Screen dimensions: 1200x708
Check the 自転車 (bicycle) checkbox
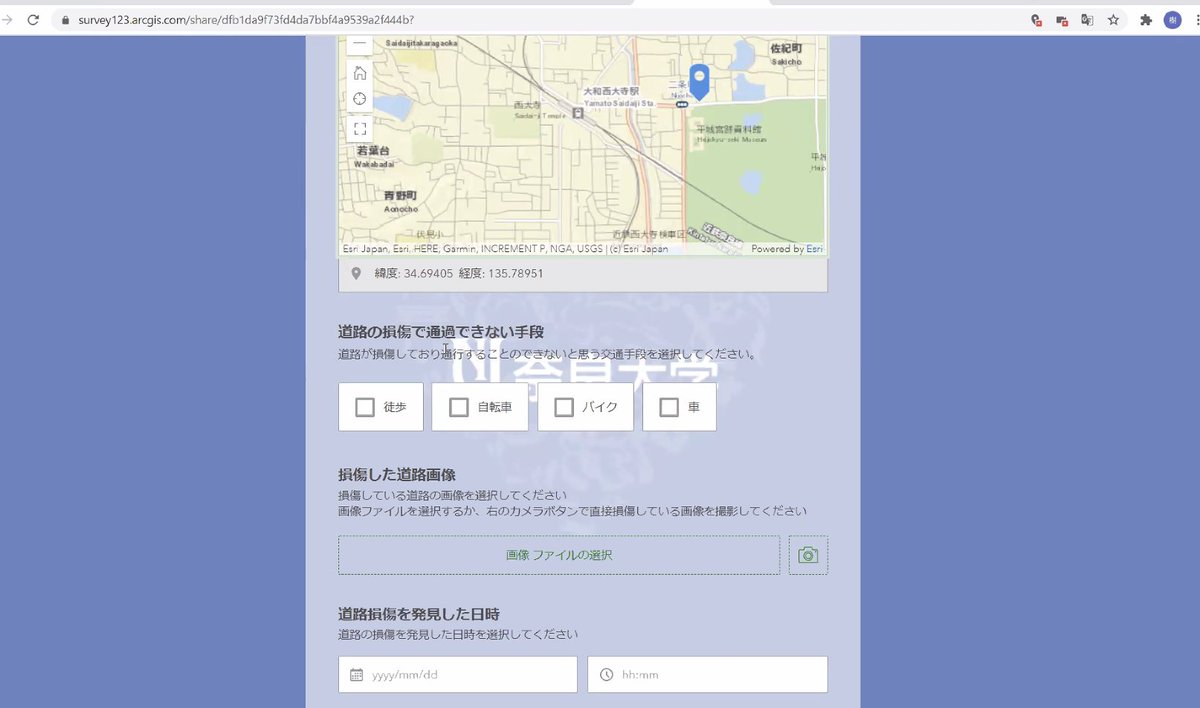pyautogui.click(x=459, y=407)
